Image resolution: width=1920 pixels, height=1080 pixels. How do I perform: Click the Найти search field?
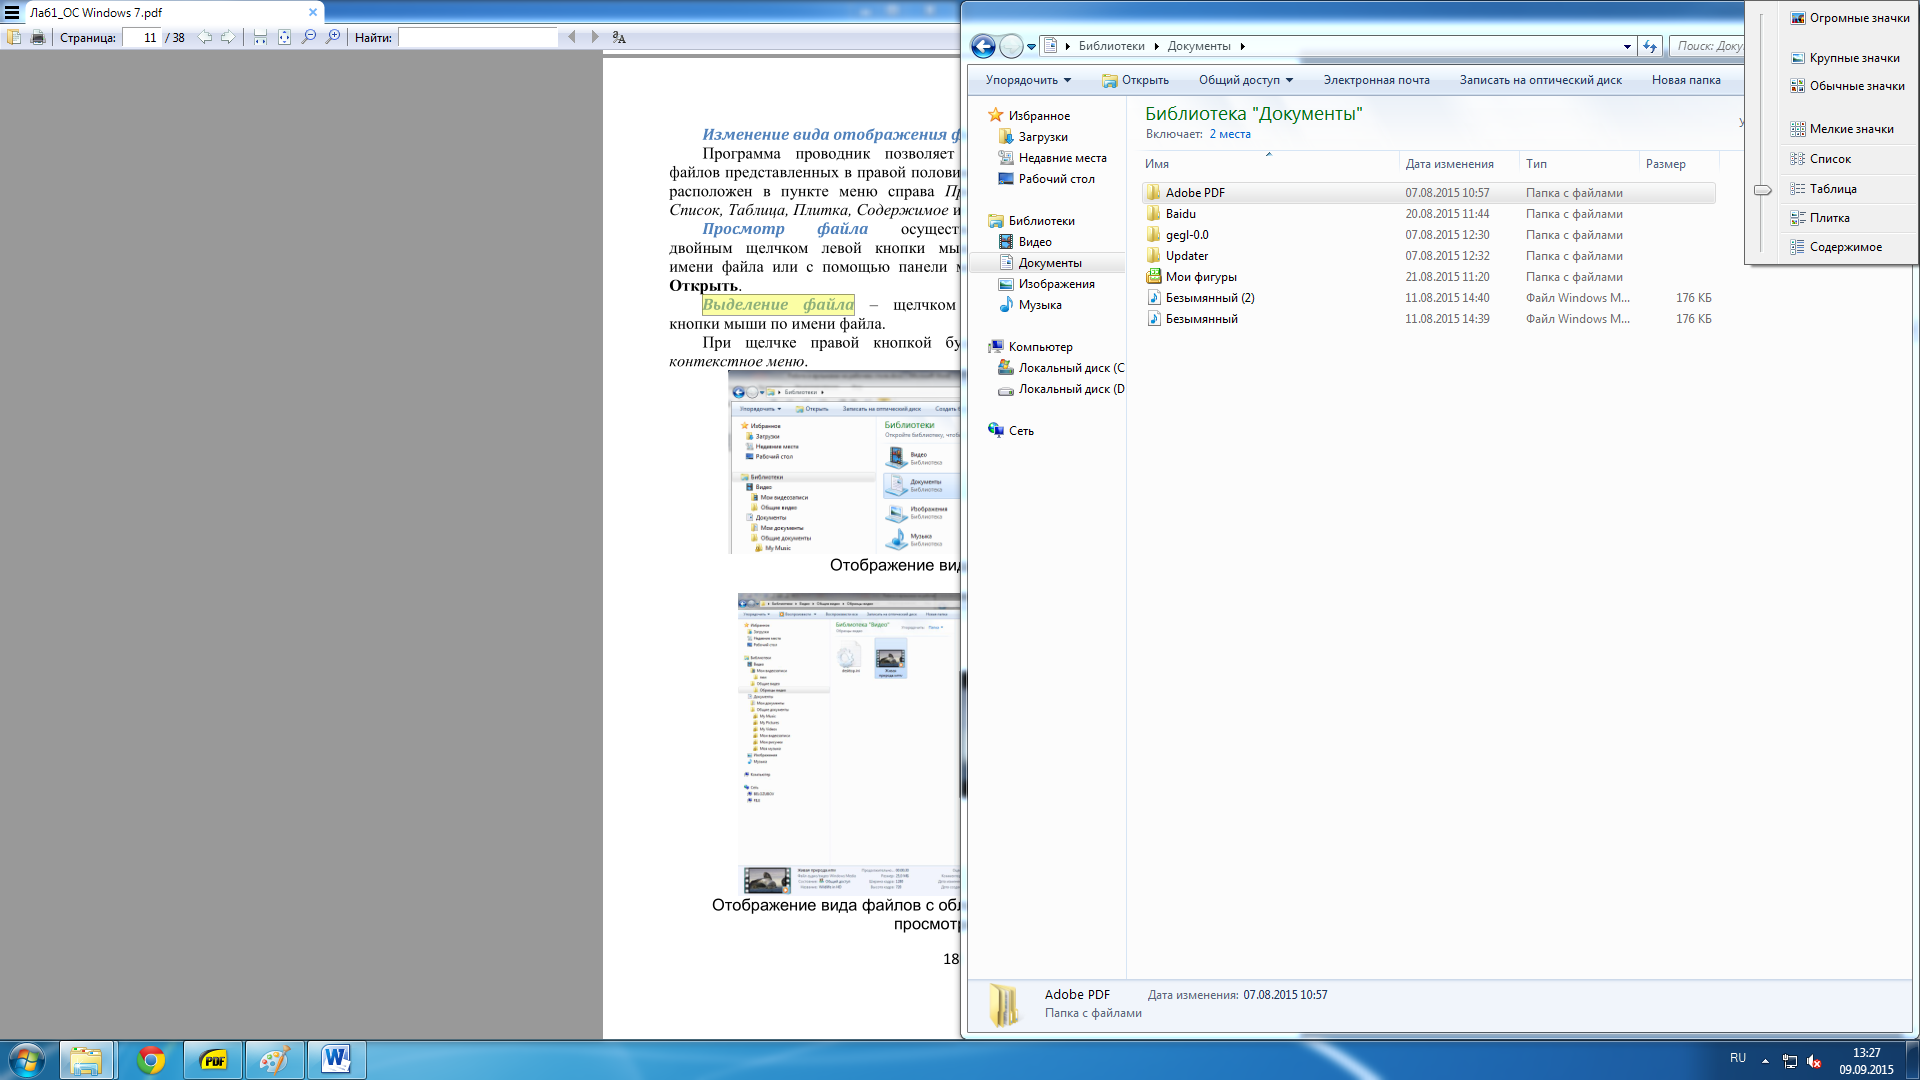pos(478,38)
